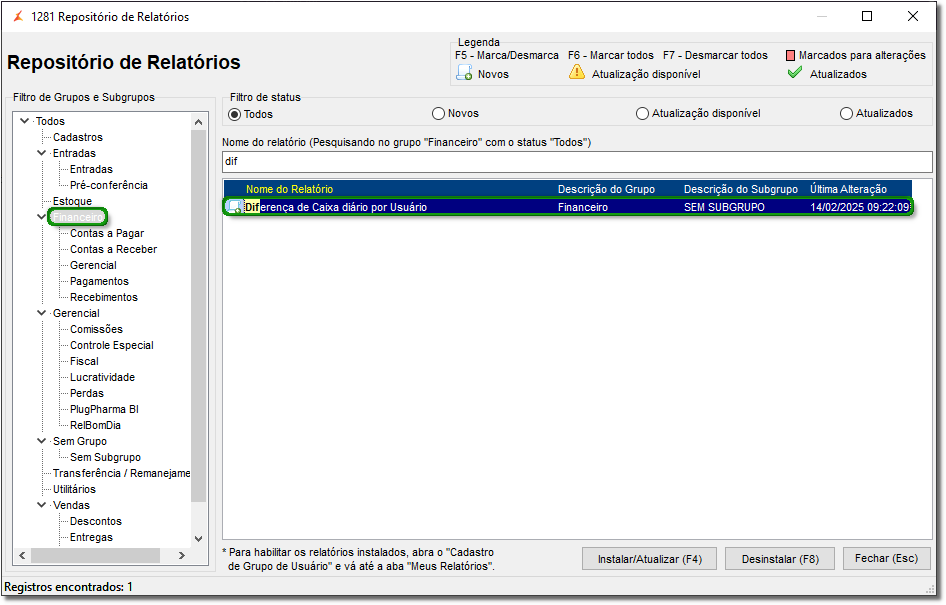The height and width of the screenshot is (605, 946).
Task: Collapse the Entradas group node
Action: (42, 153)
